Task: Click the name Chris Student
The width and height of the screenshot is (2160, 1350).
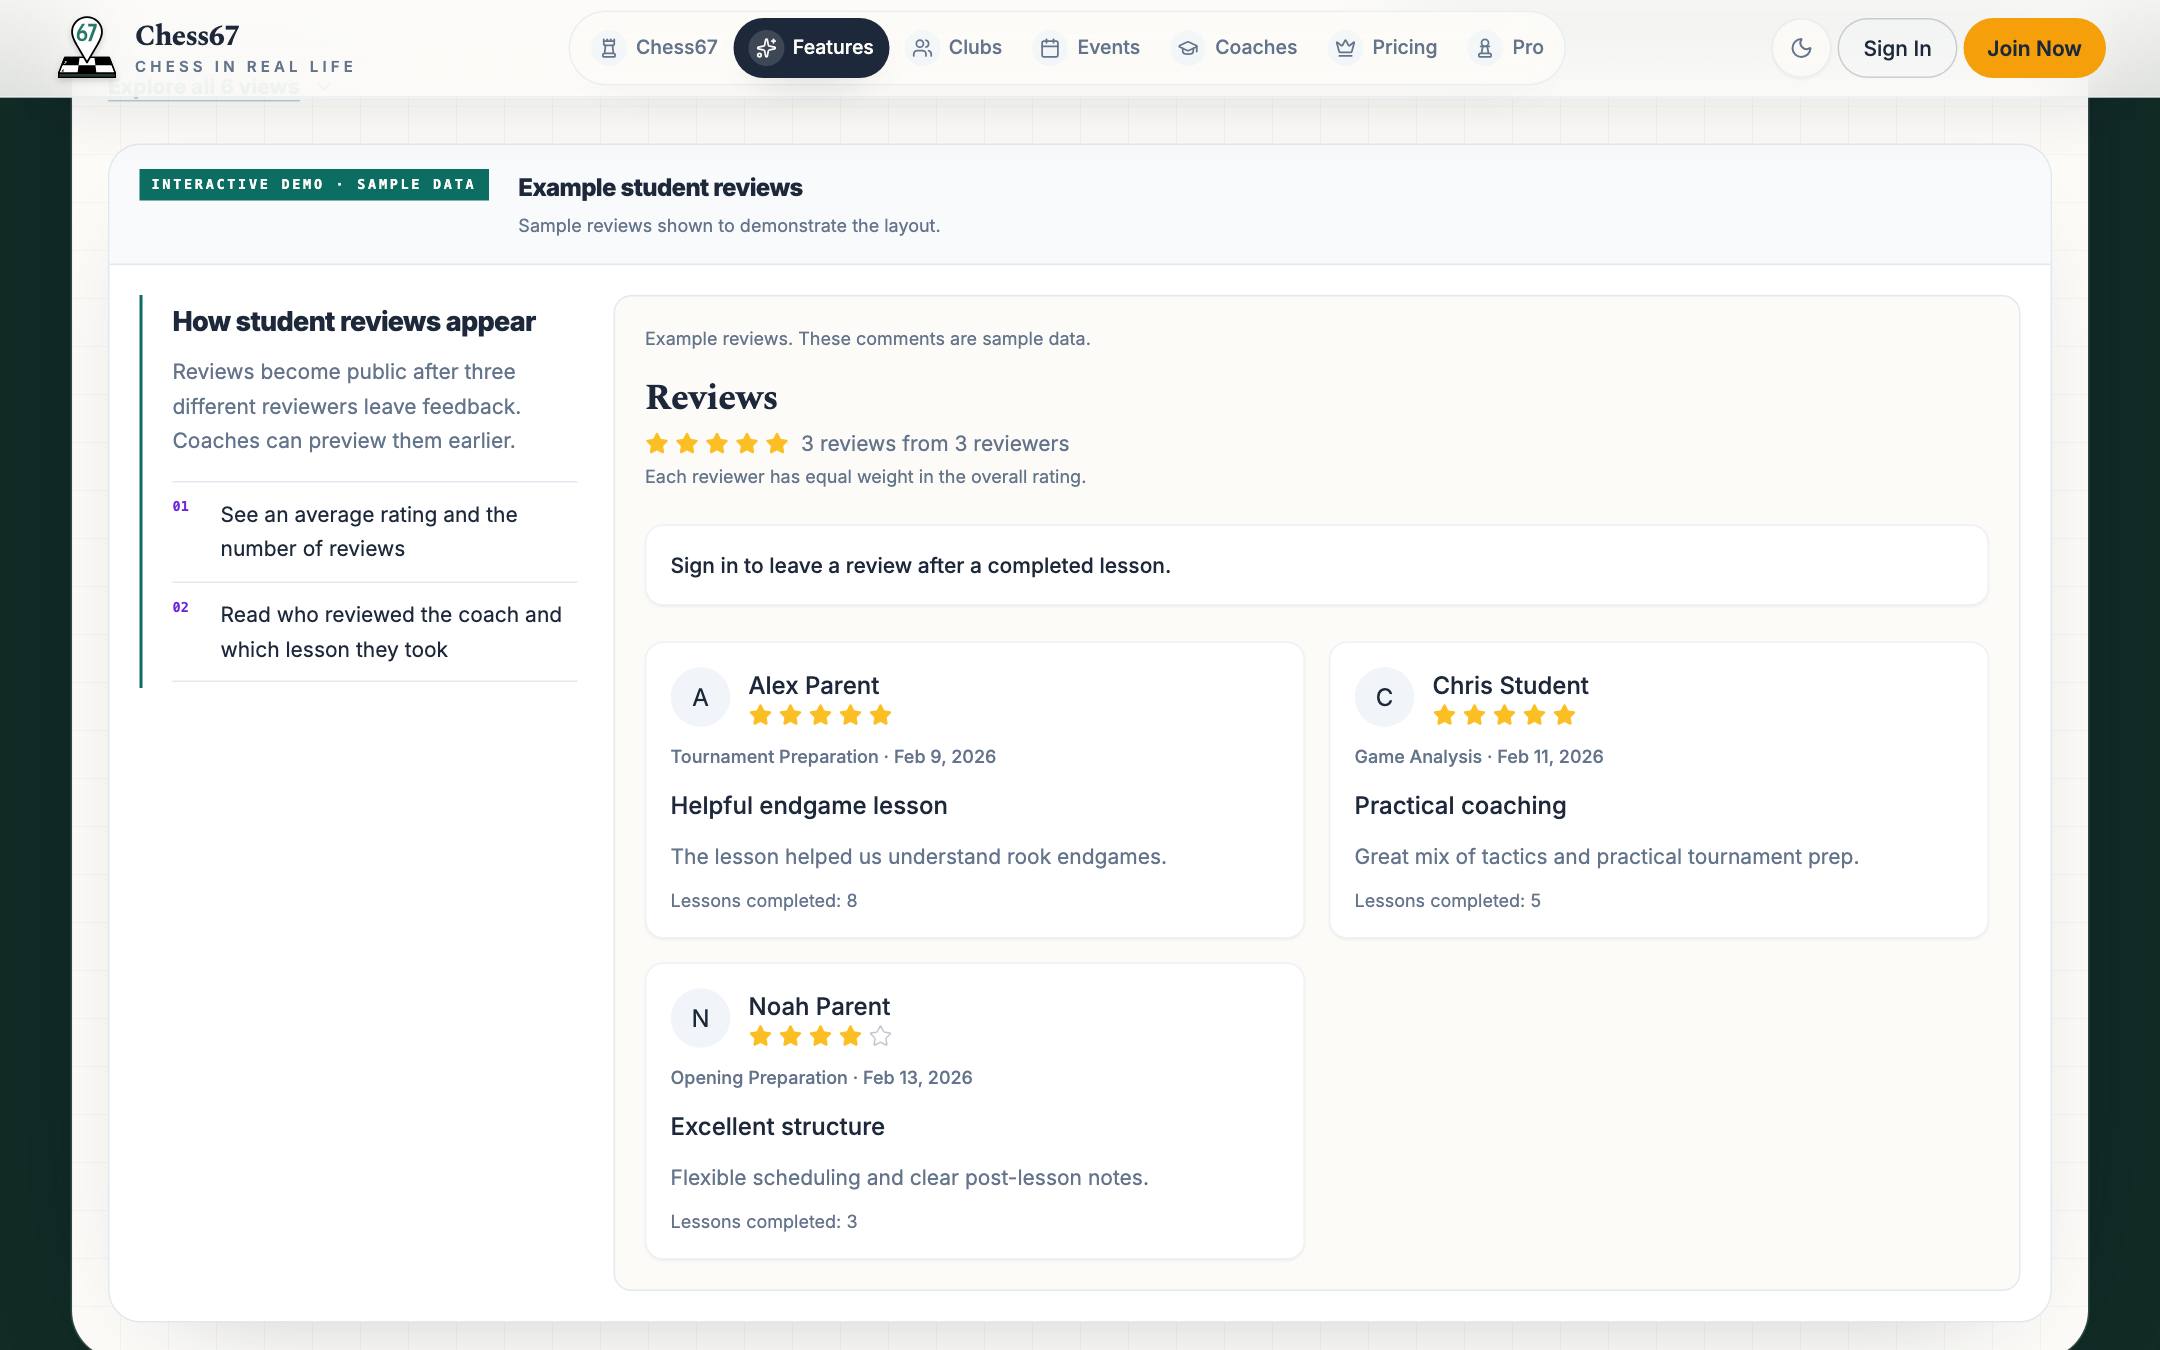Action: (x=1510, y=685)
